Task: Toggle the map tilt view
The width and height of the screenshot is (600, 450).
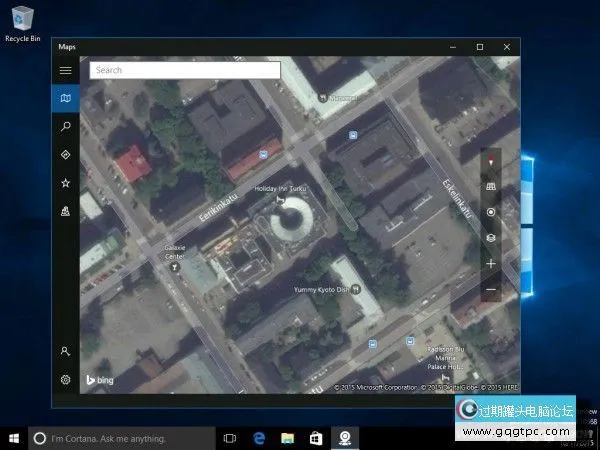Action: point(490,187)
